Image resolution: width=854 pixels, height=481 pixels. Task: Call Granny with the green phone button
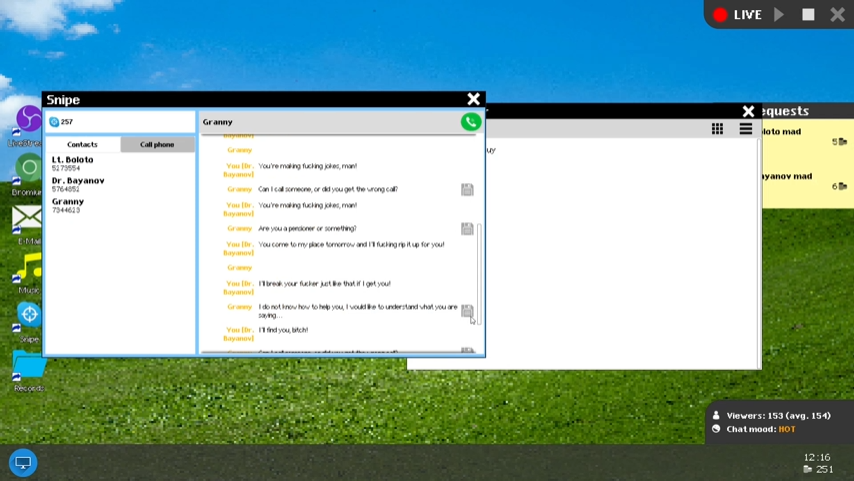tap(470, 122)
